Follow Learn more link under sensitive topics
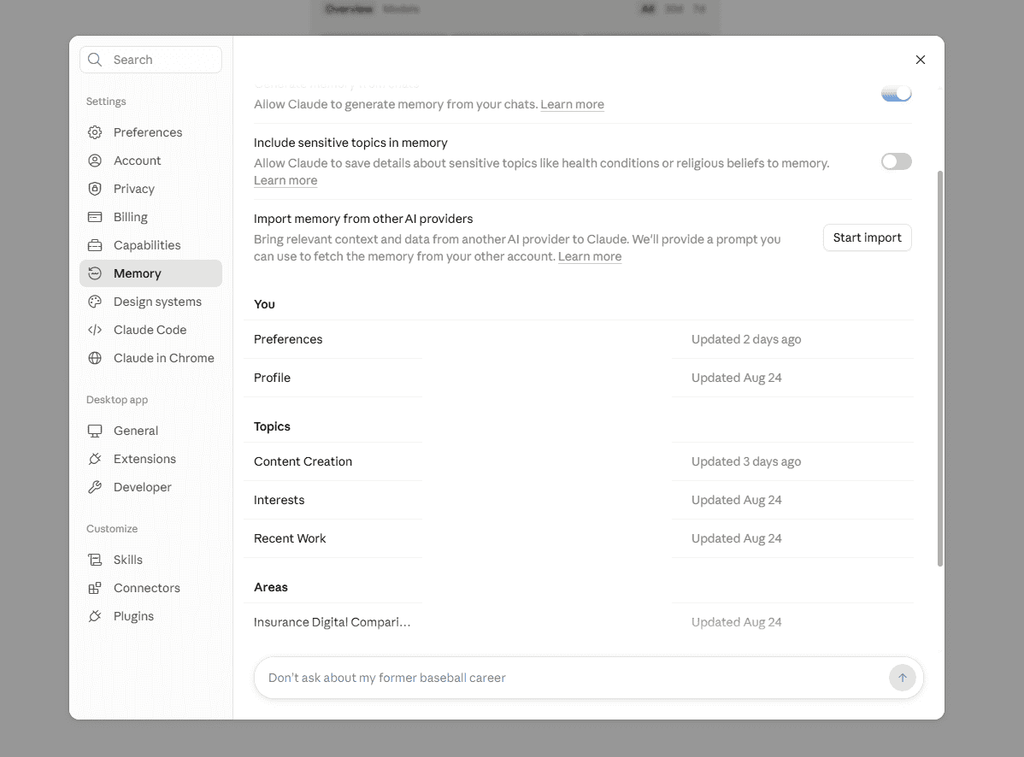1024x757 pixels. click(x=285, y=180)
